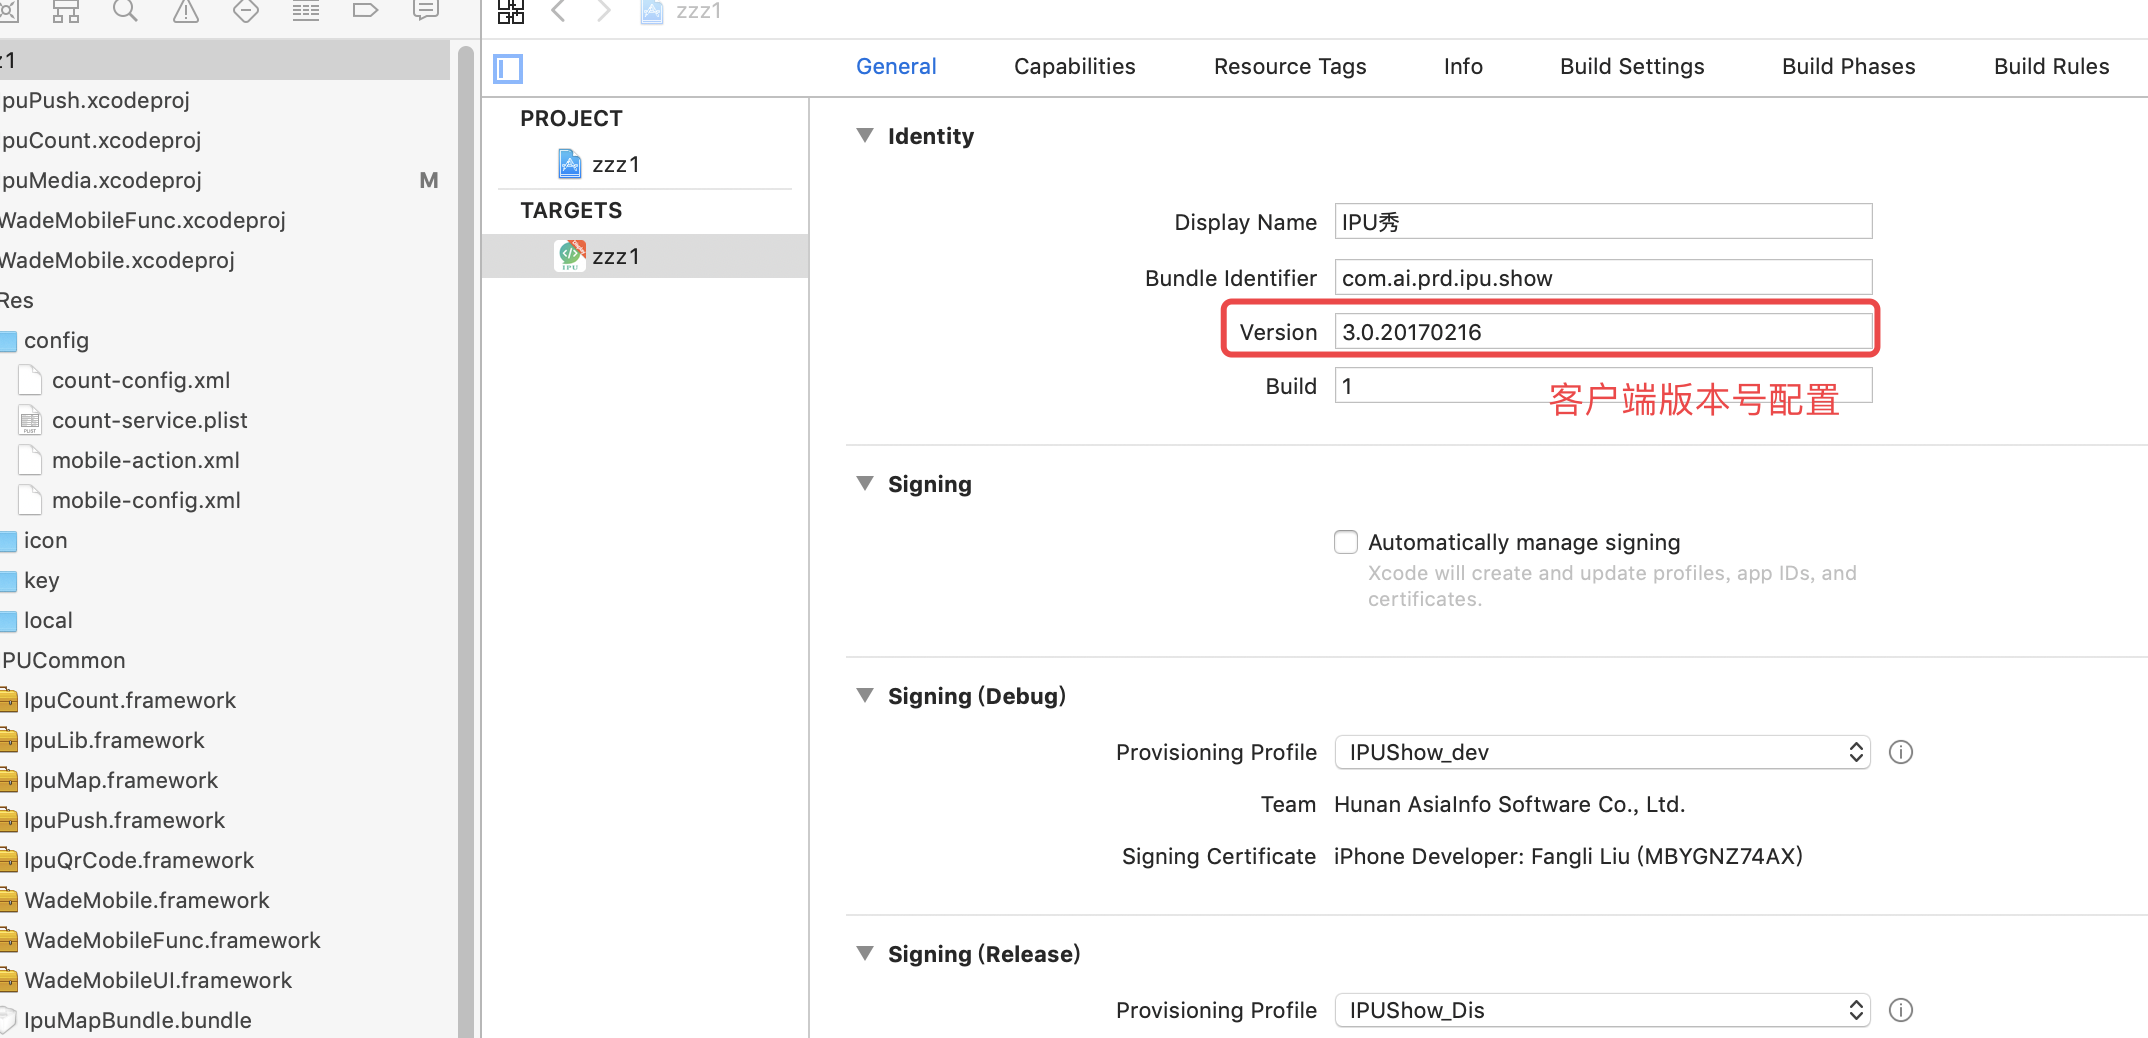Click the file navigator scrollbar
Screen dimensions: 2148x1038
pos(466,540)
